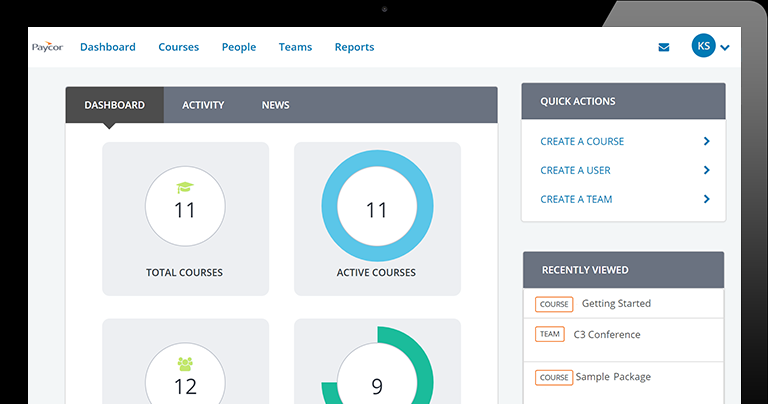Click the CREATE A TEAM link

(x=576, y=199)
